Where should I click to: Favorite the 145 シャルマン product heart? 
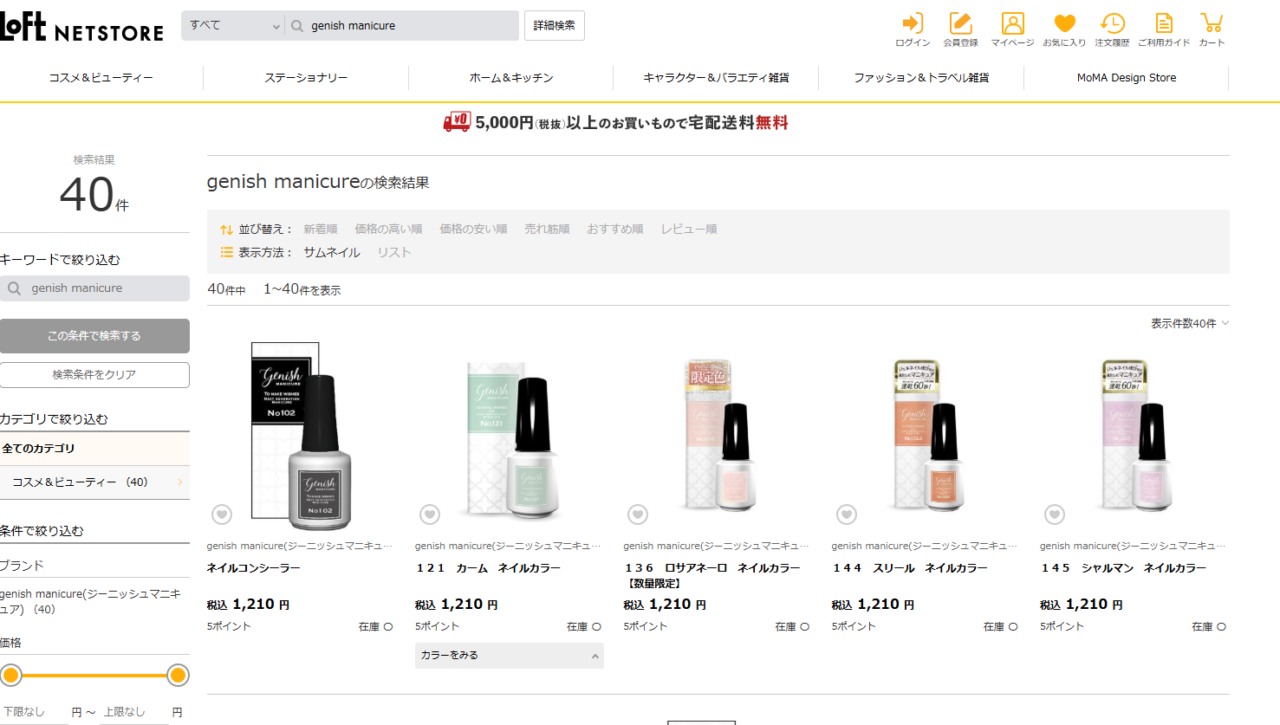[x=1055, y=514]
